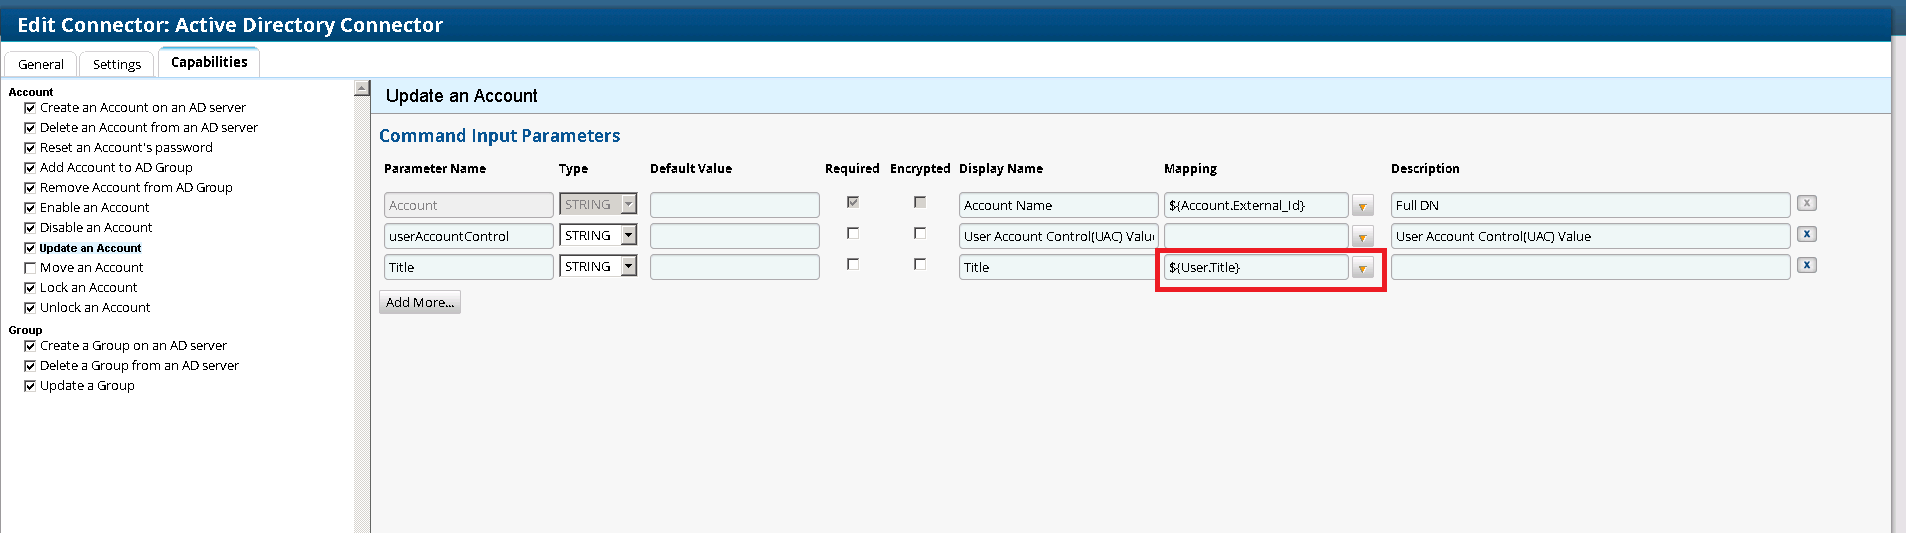
Task: Click Description field showing Full DN
Action: (1590, 205)
